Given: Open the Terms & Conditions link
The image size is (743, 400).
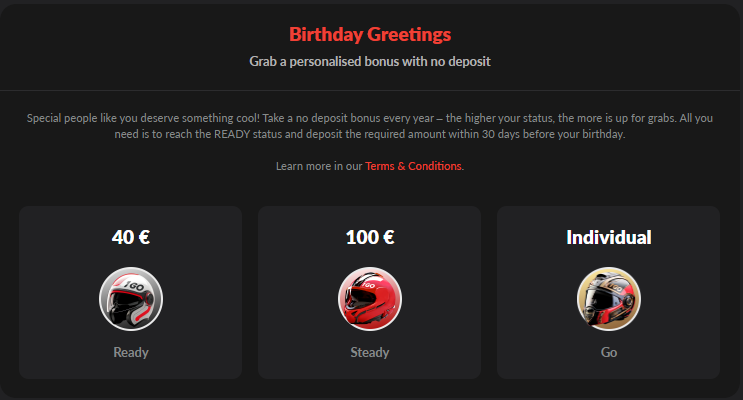Looking at the screenshot, I should [413, 166].
